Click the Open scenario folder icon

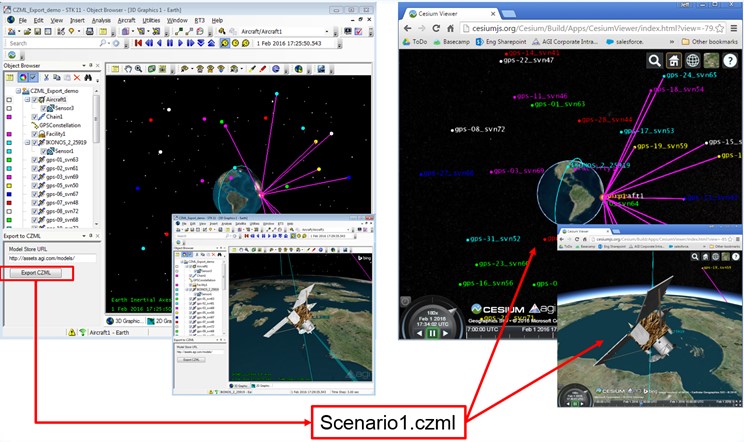pos(28,31)
